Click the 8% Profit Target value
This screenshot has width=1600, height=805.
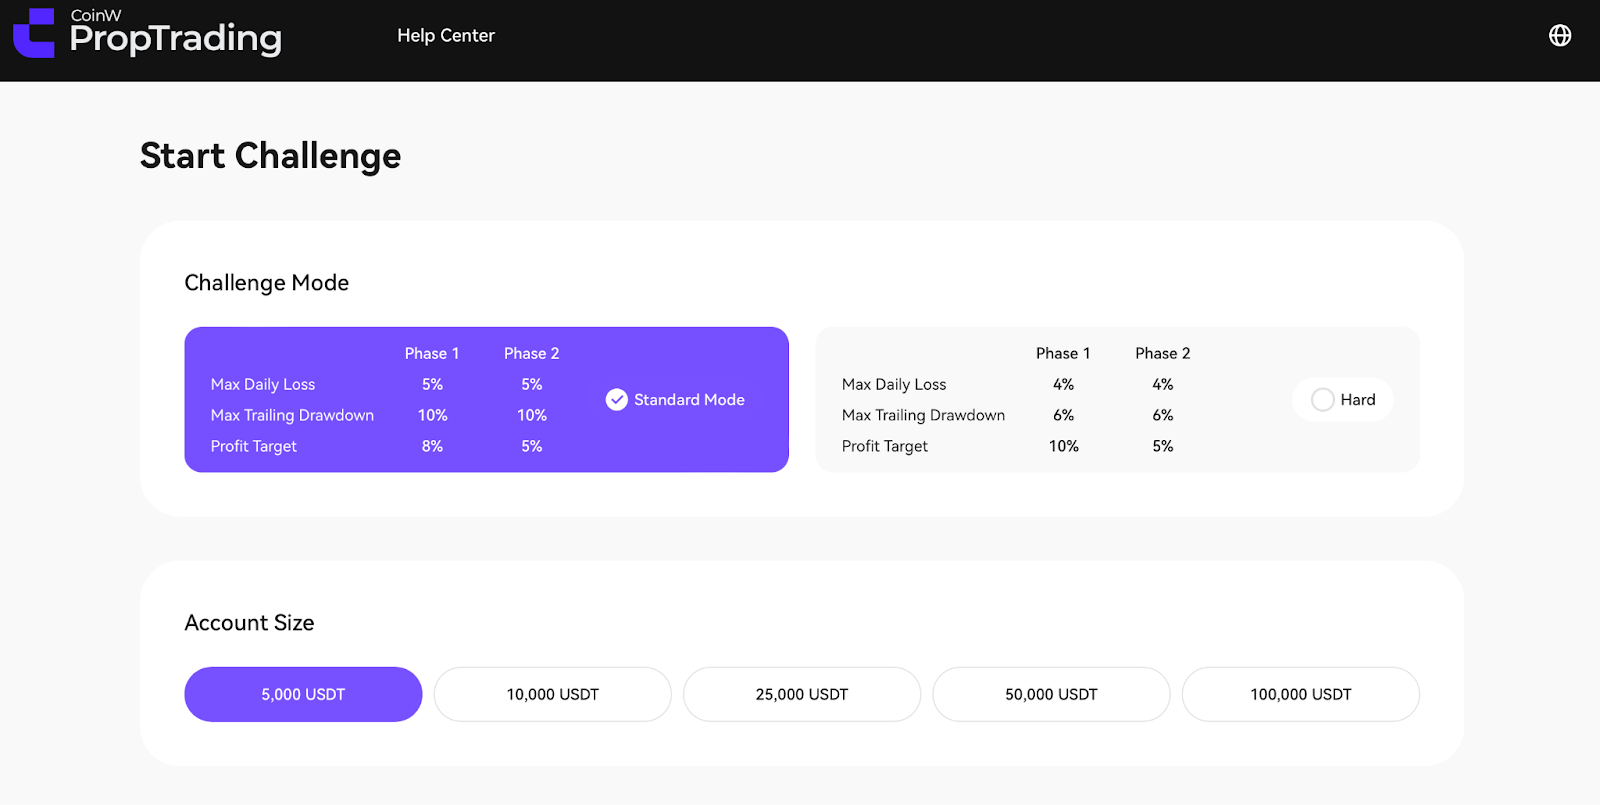[432, 446]
